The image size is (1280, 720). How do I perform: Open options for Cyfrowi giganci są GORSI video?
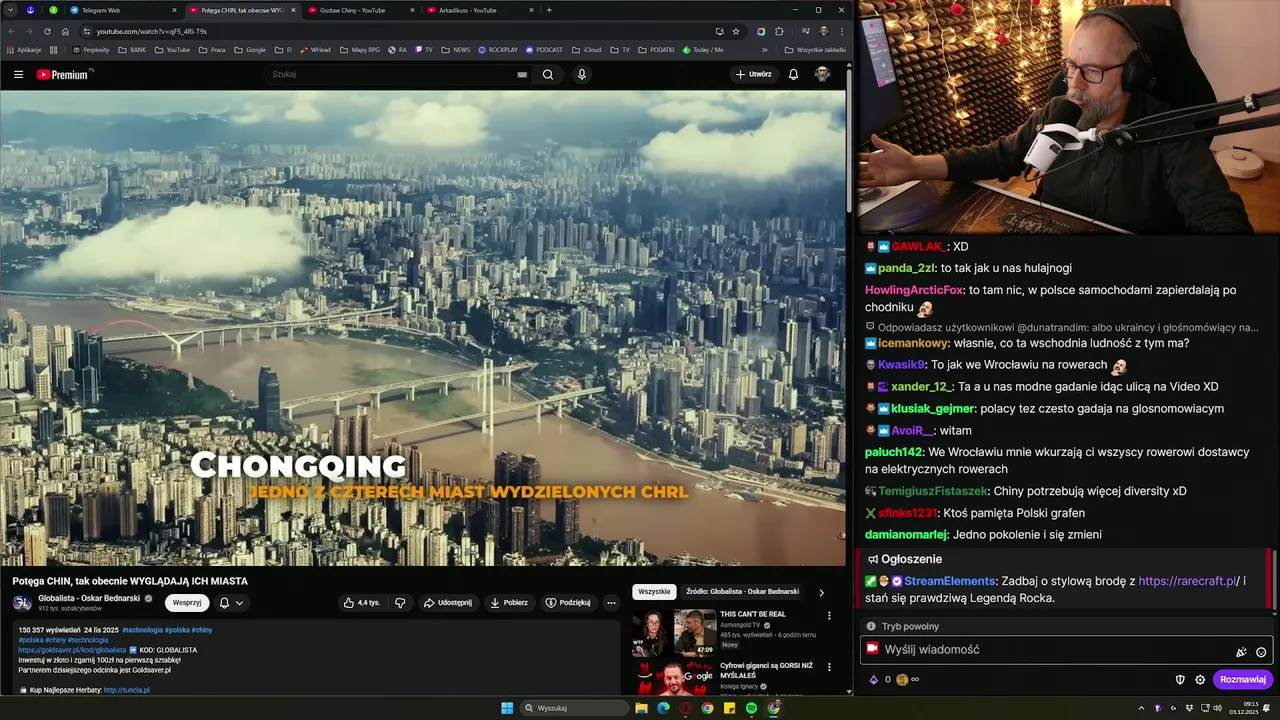[829, 667]
